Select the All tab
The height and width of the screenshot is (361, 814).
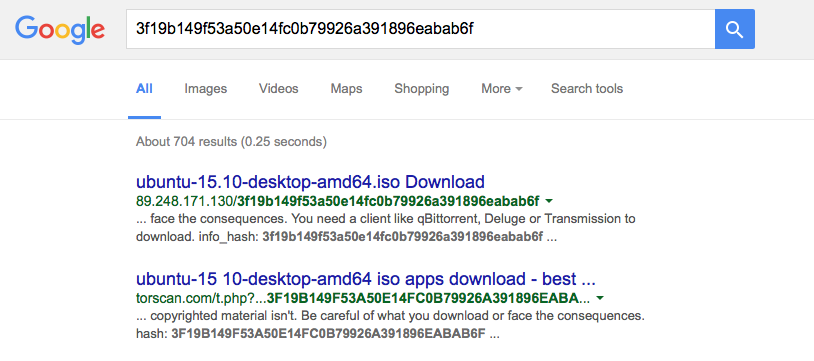144,89
